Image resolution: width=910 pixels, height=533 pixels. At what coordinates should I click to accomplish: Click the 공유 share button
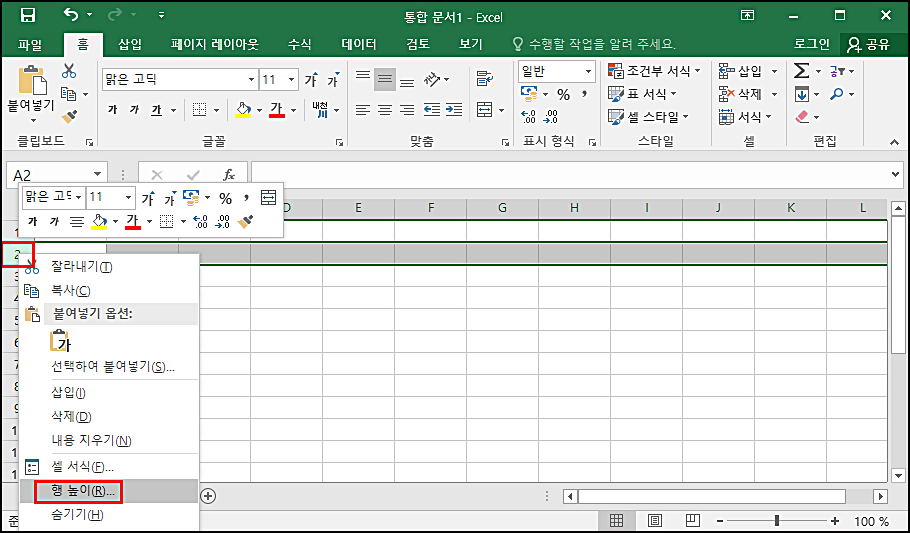[868, 44]
